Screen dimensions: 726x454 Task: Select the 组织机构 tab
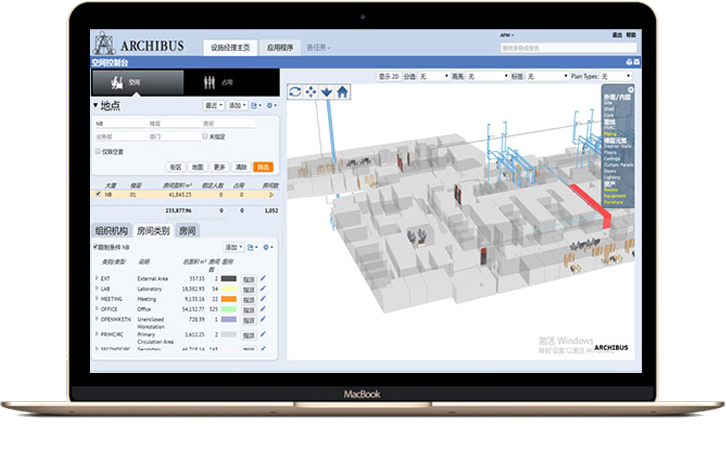113,230
